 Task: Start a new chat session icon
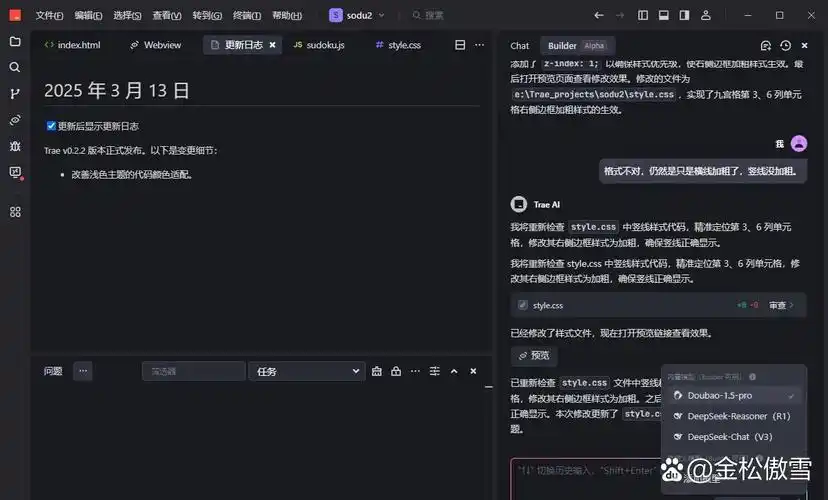tap(766, 45)
